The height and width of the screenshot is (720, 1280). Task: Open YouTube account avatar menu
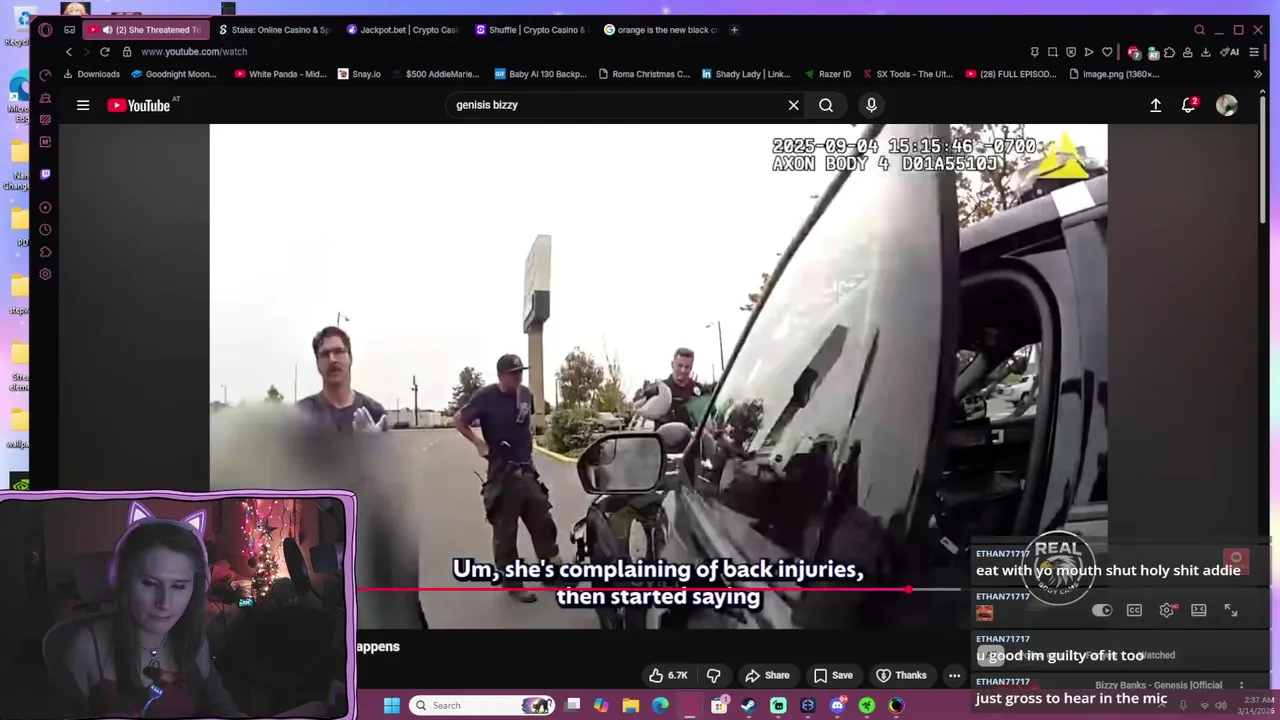1227,105
